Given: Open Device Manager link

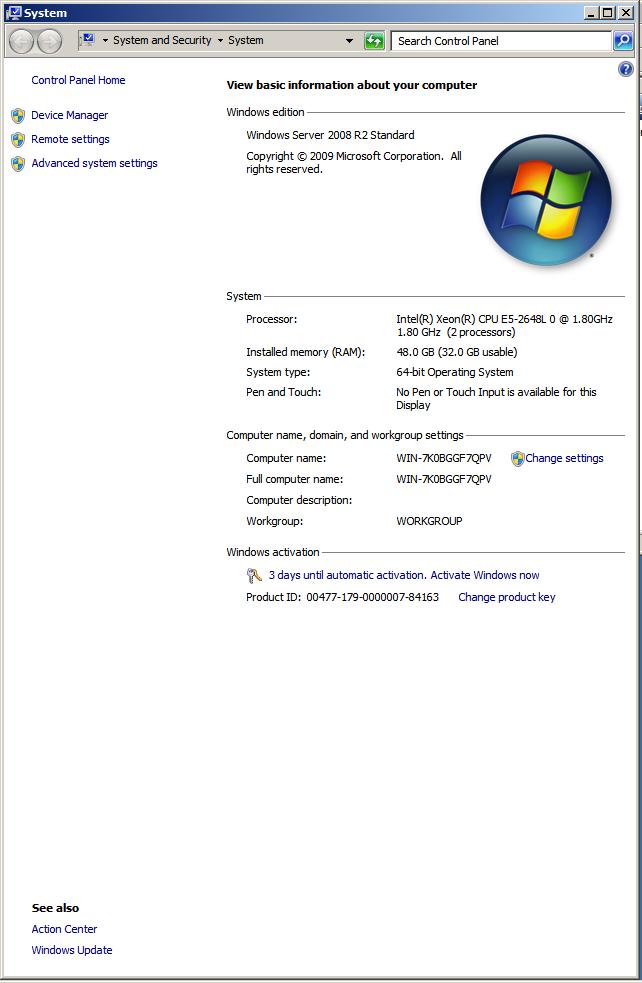Looking at the screenshot, I should pyautogui.click(x=70, y=115).
